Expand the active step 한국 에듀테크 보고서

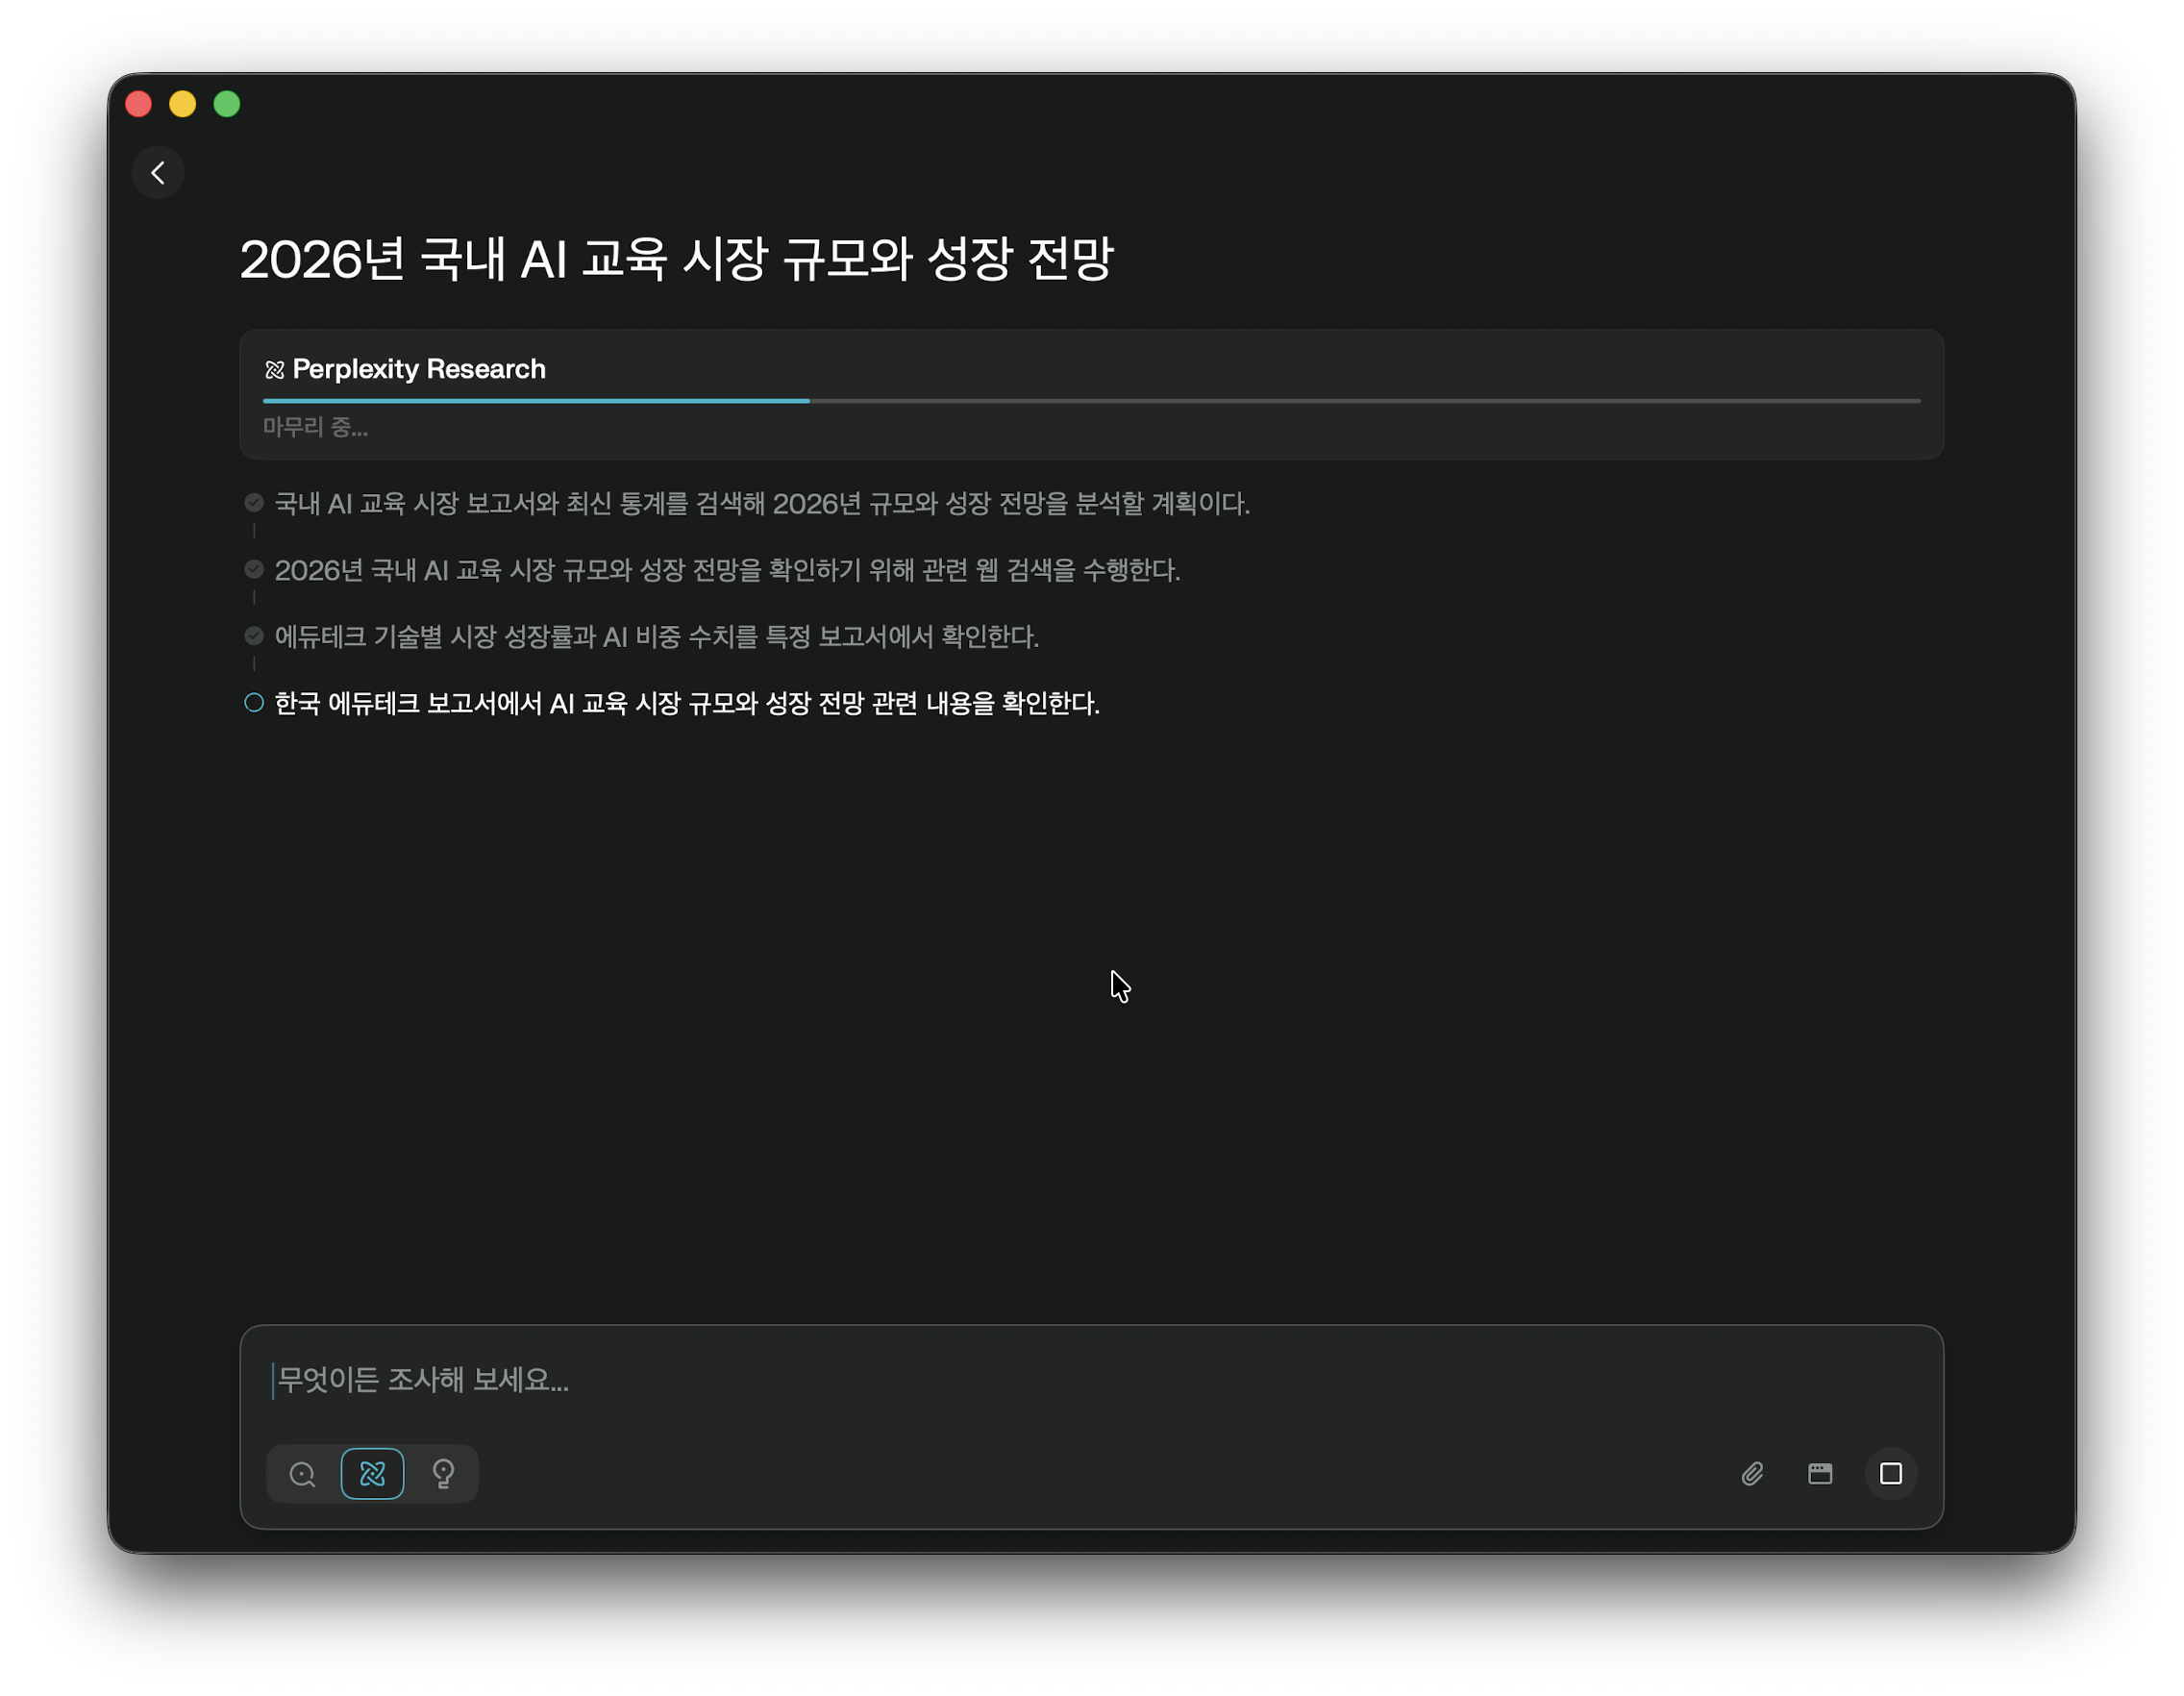click(x=686, y=704)
